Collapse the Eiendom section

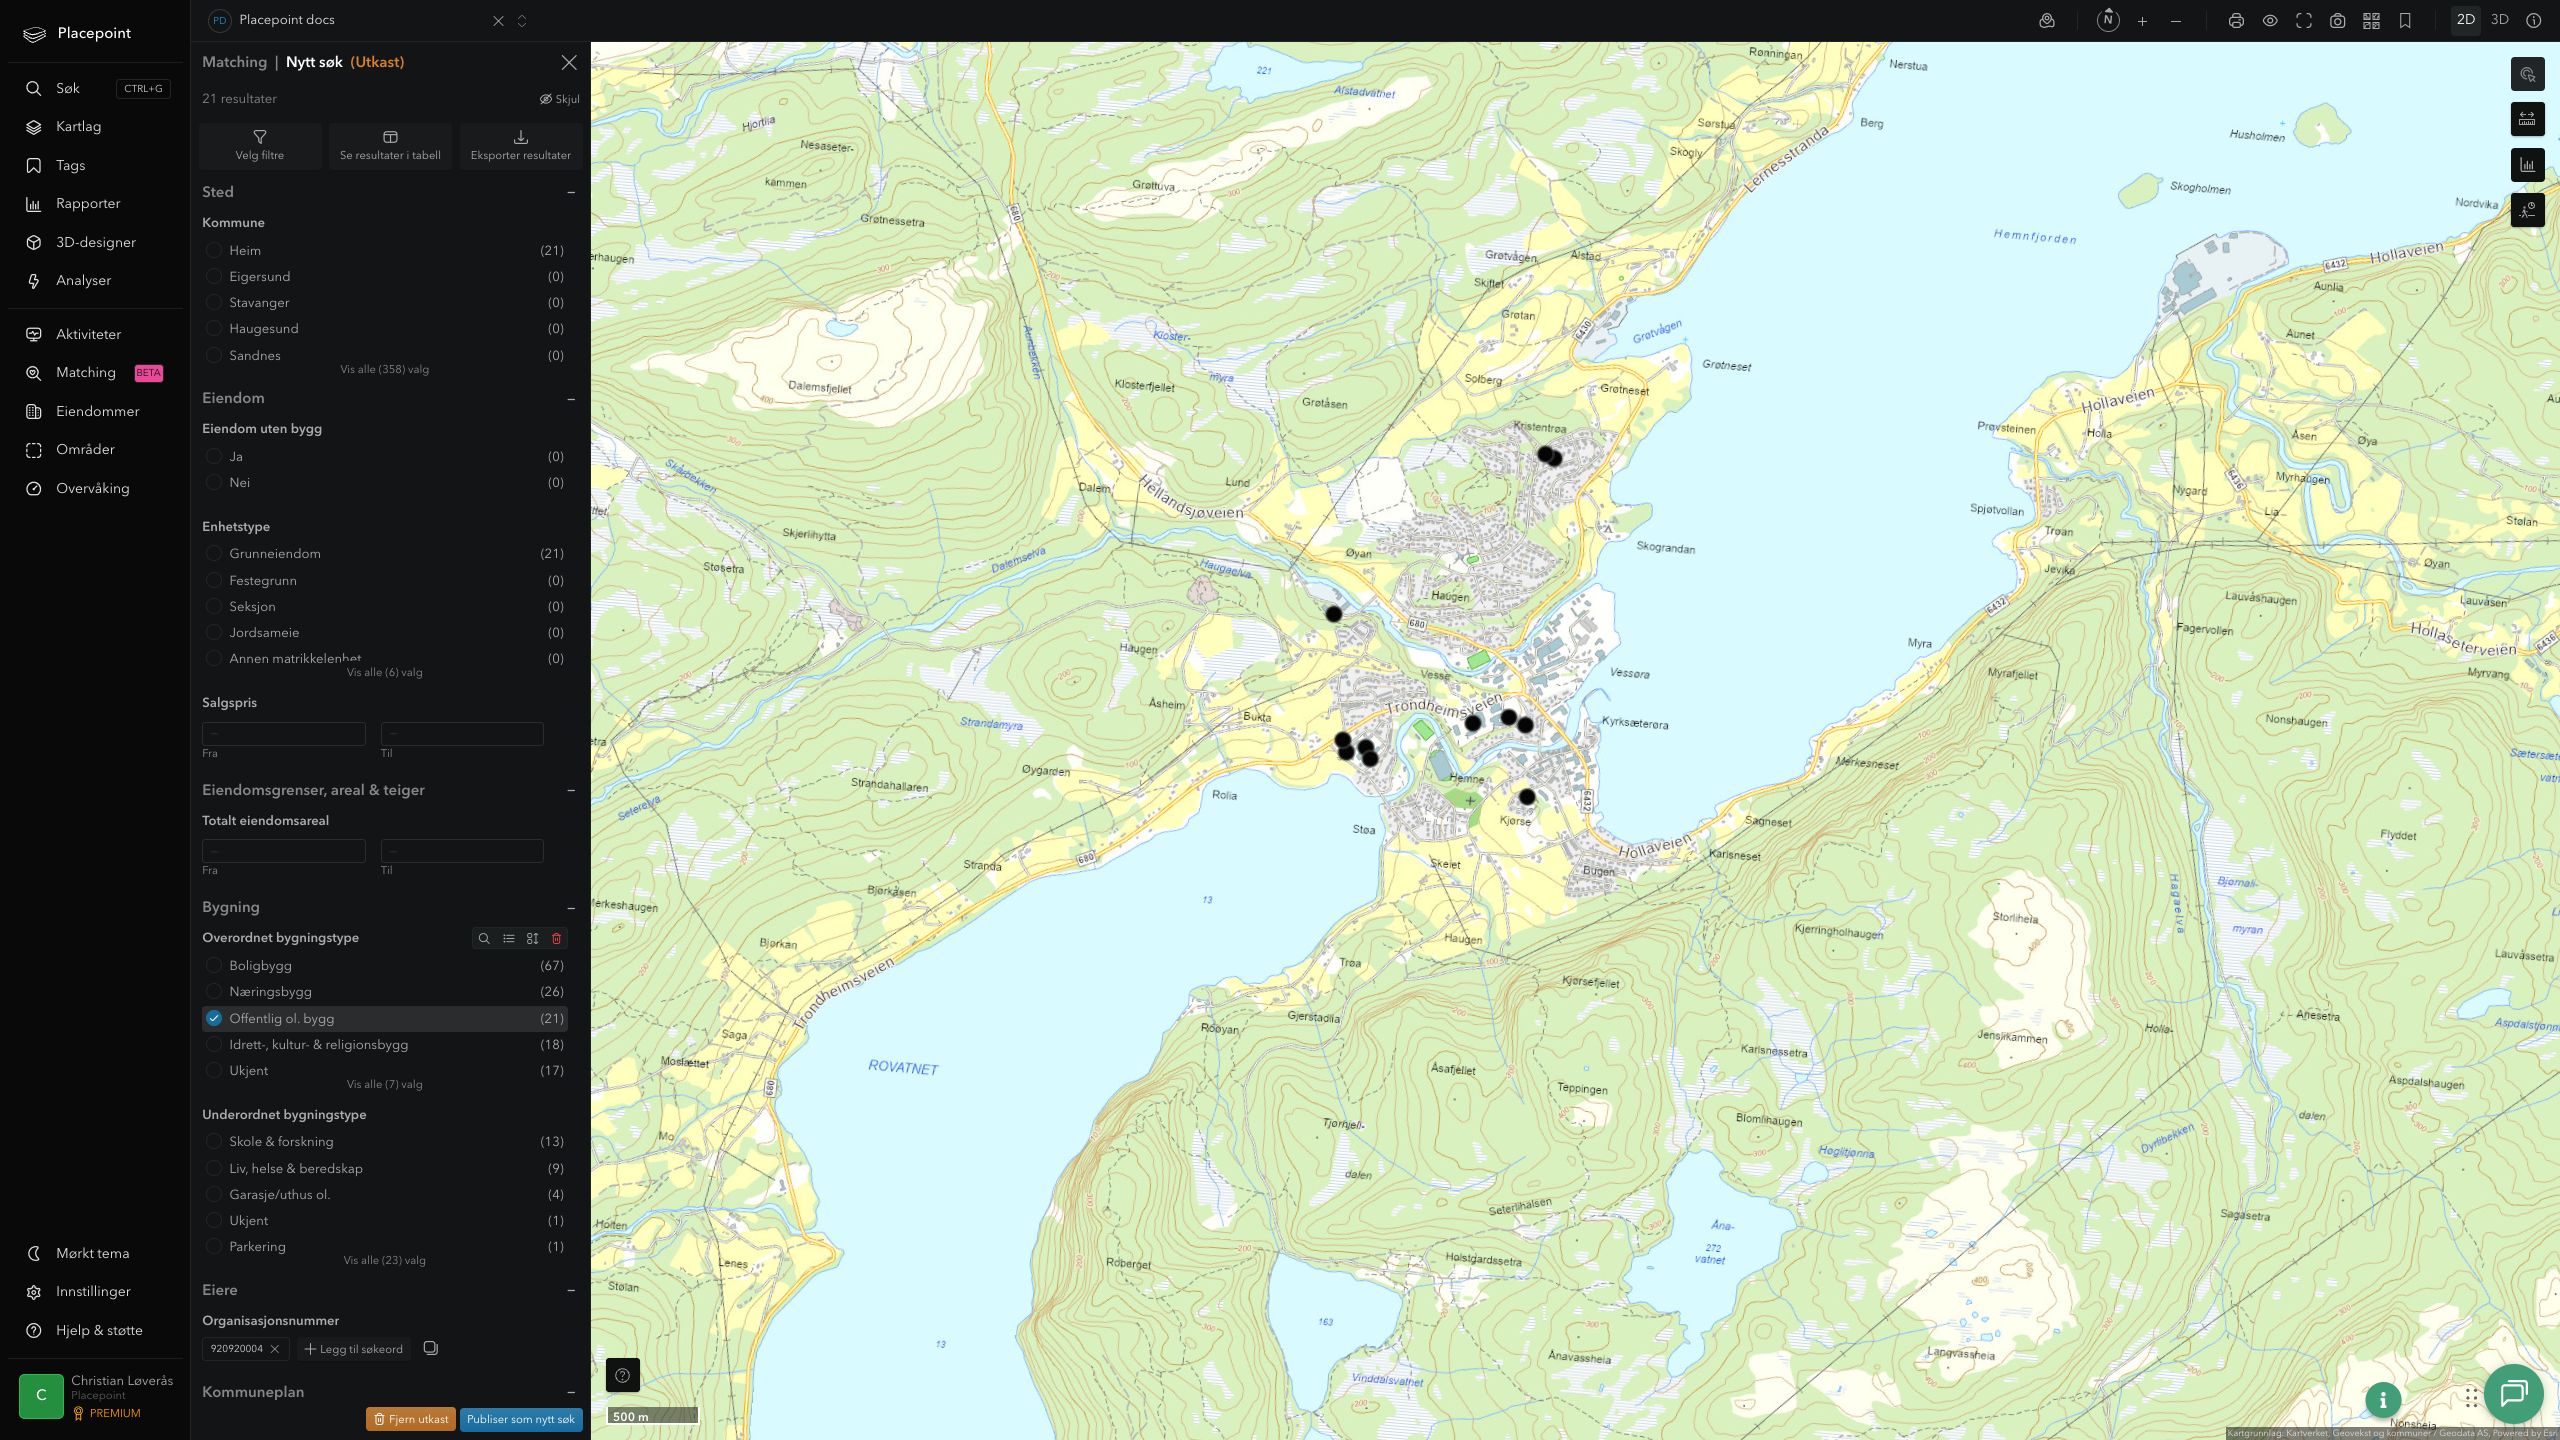pyautogui.click(x=571, y=399)
